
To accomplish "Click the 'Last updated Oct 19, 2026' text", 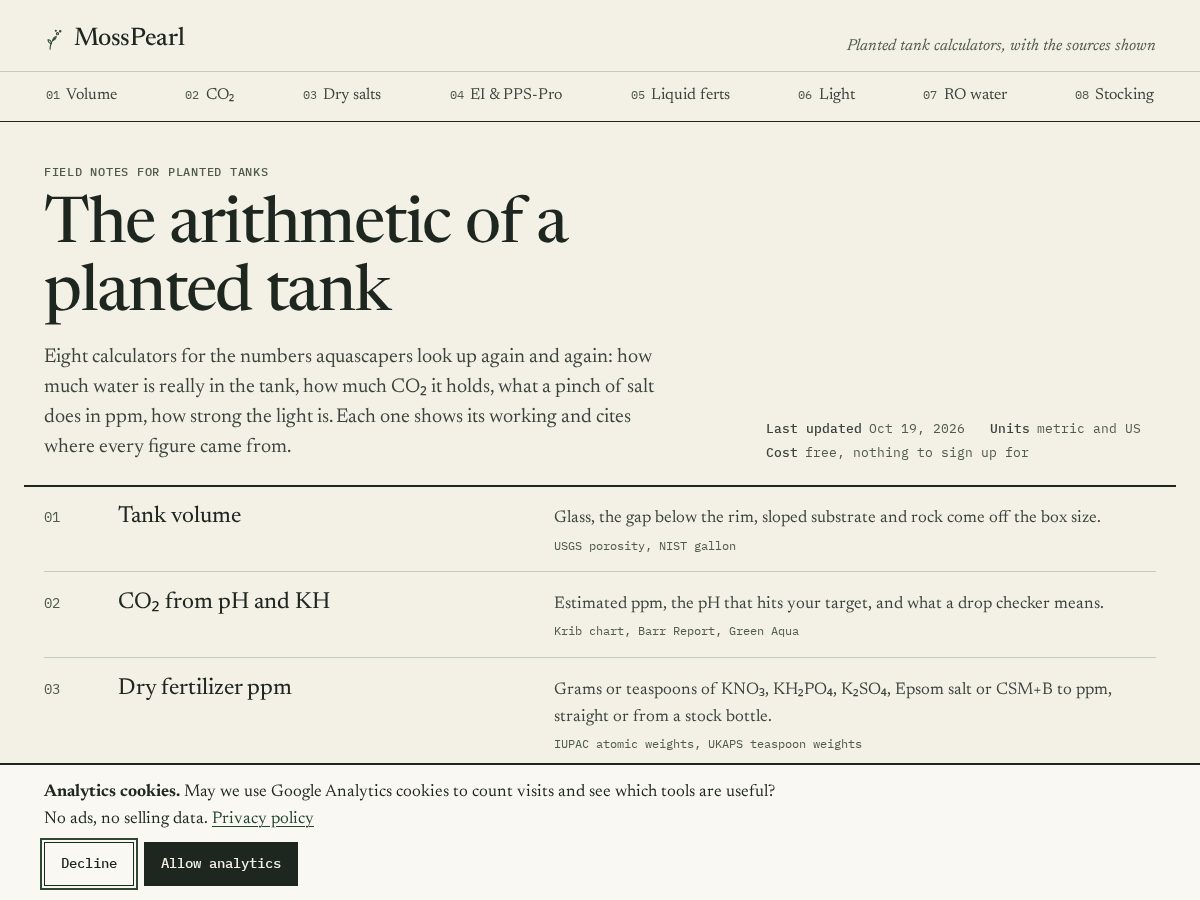I will [865, 429].
